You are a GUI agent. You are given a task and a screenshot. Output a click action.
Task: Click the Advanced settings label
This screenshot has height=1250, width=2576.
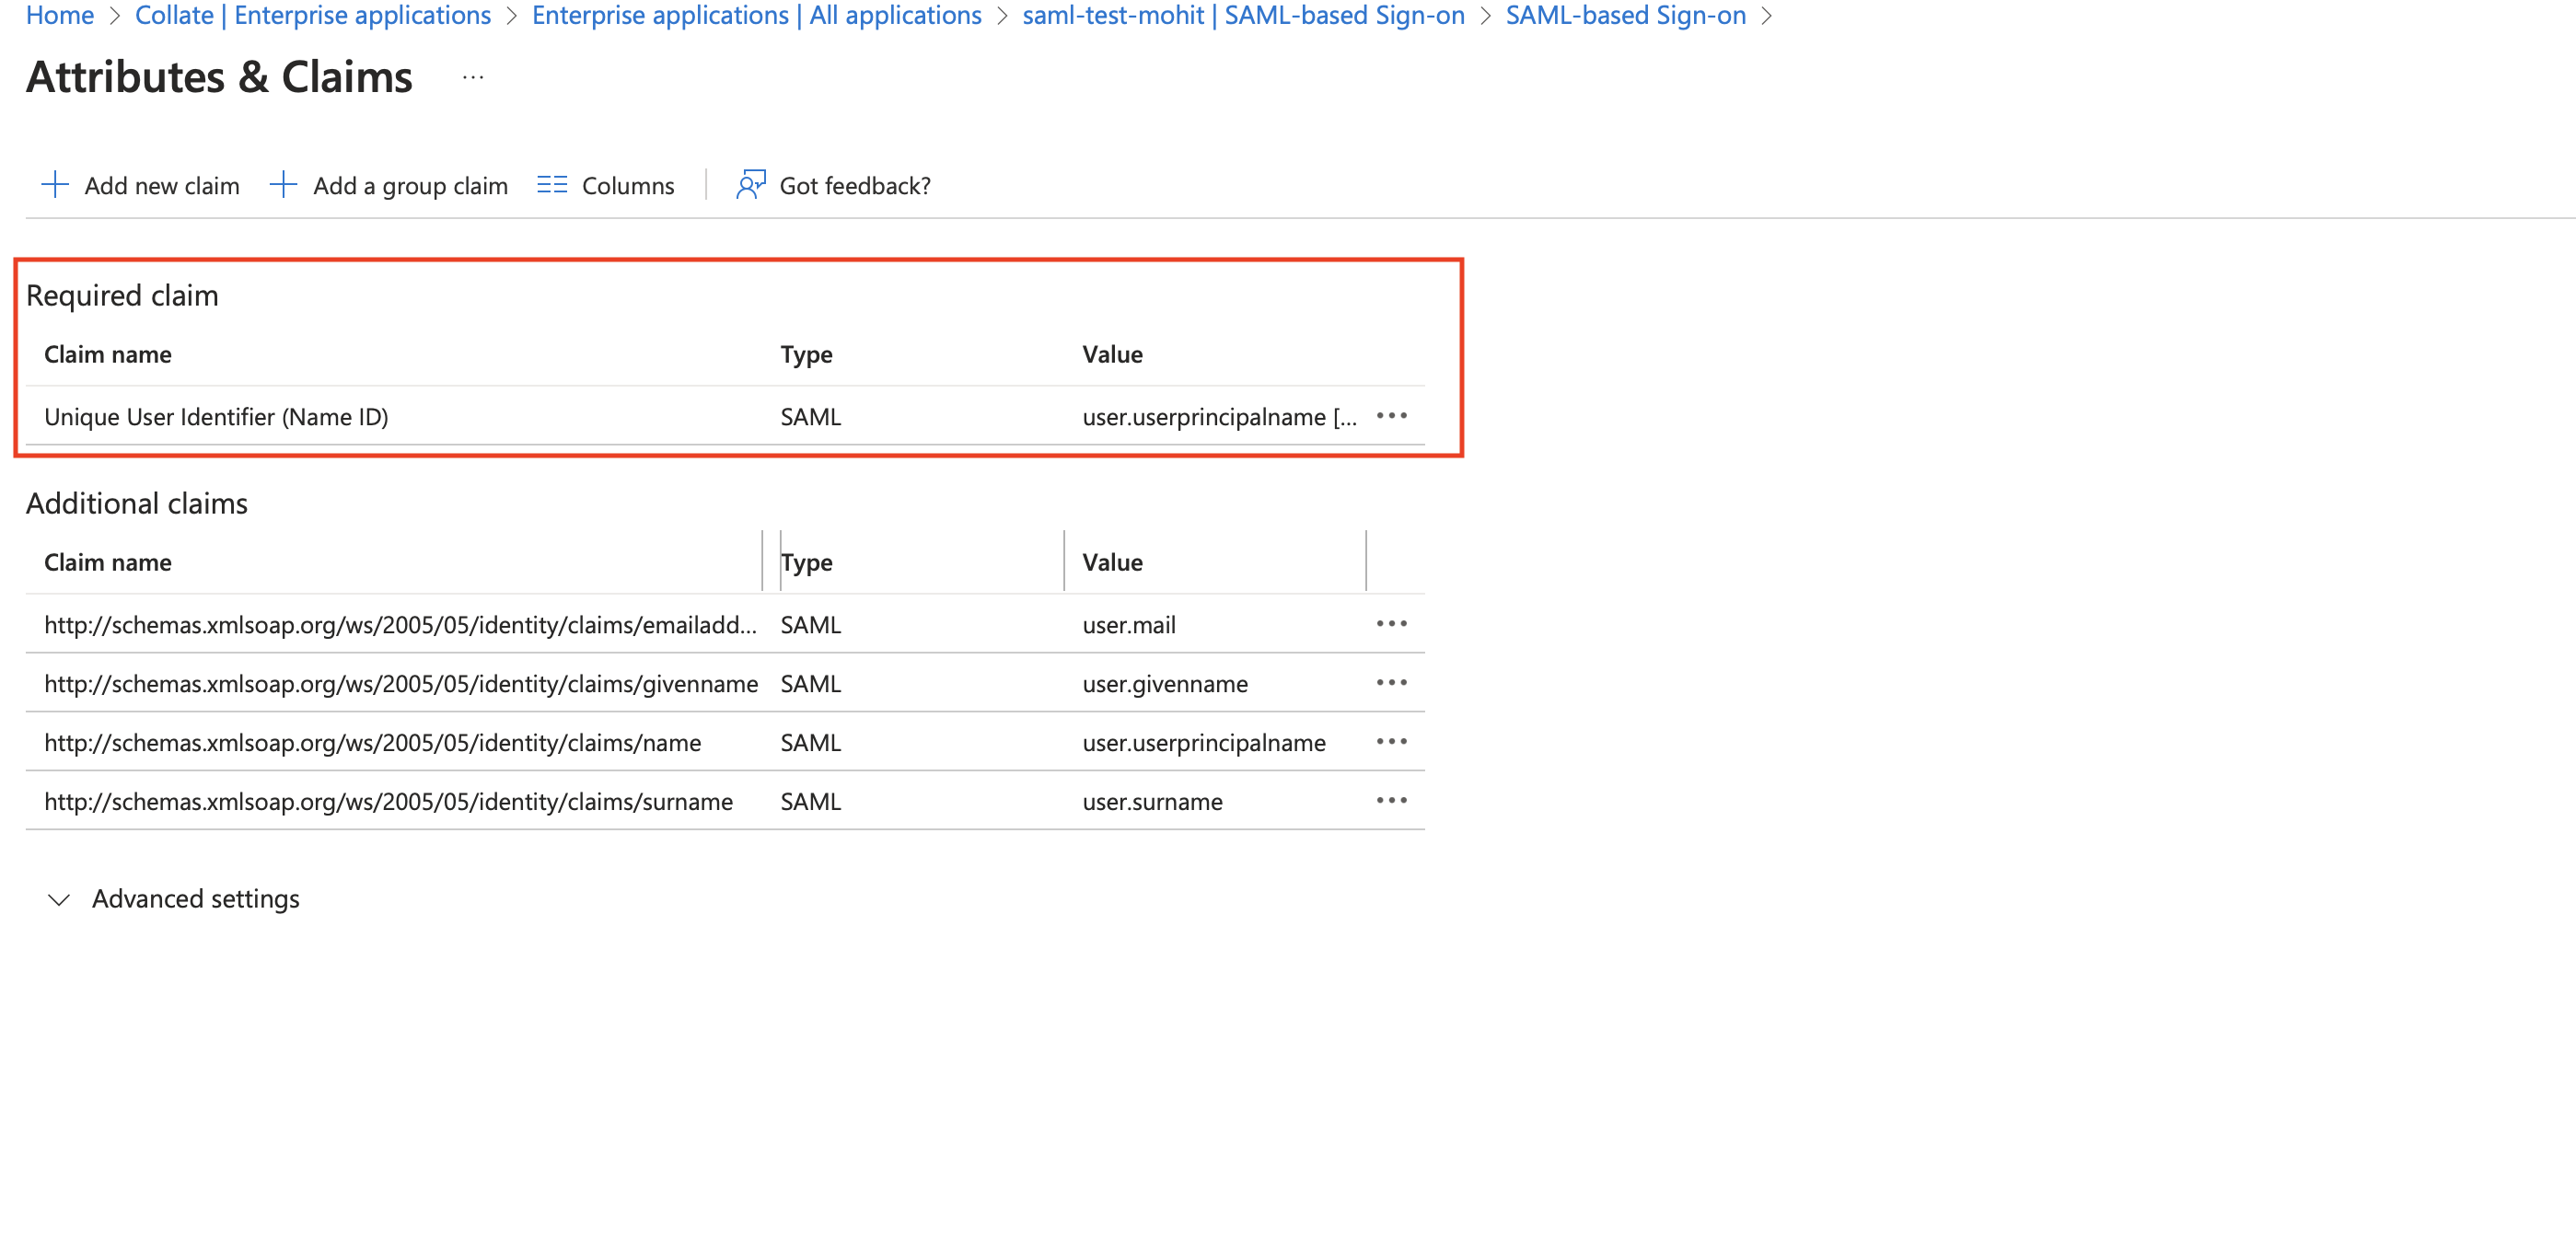(x=196, y=899)
